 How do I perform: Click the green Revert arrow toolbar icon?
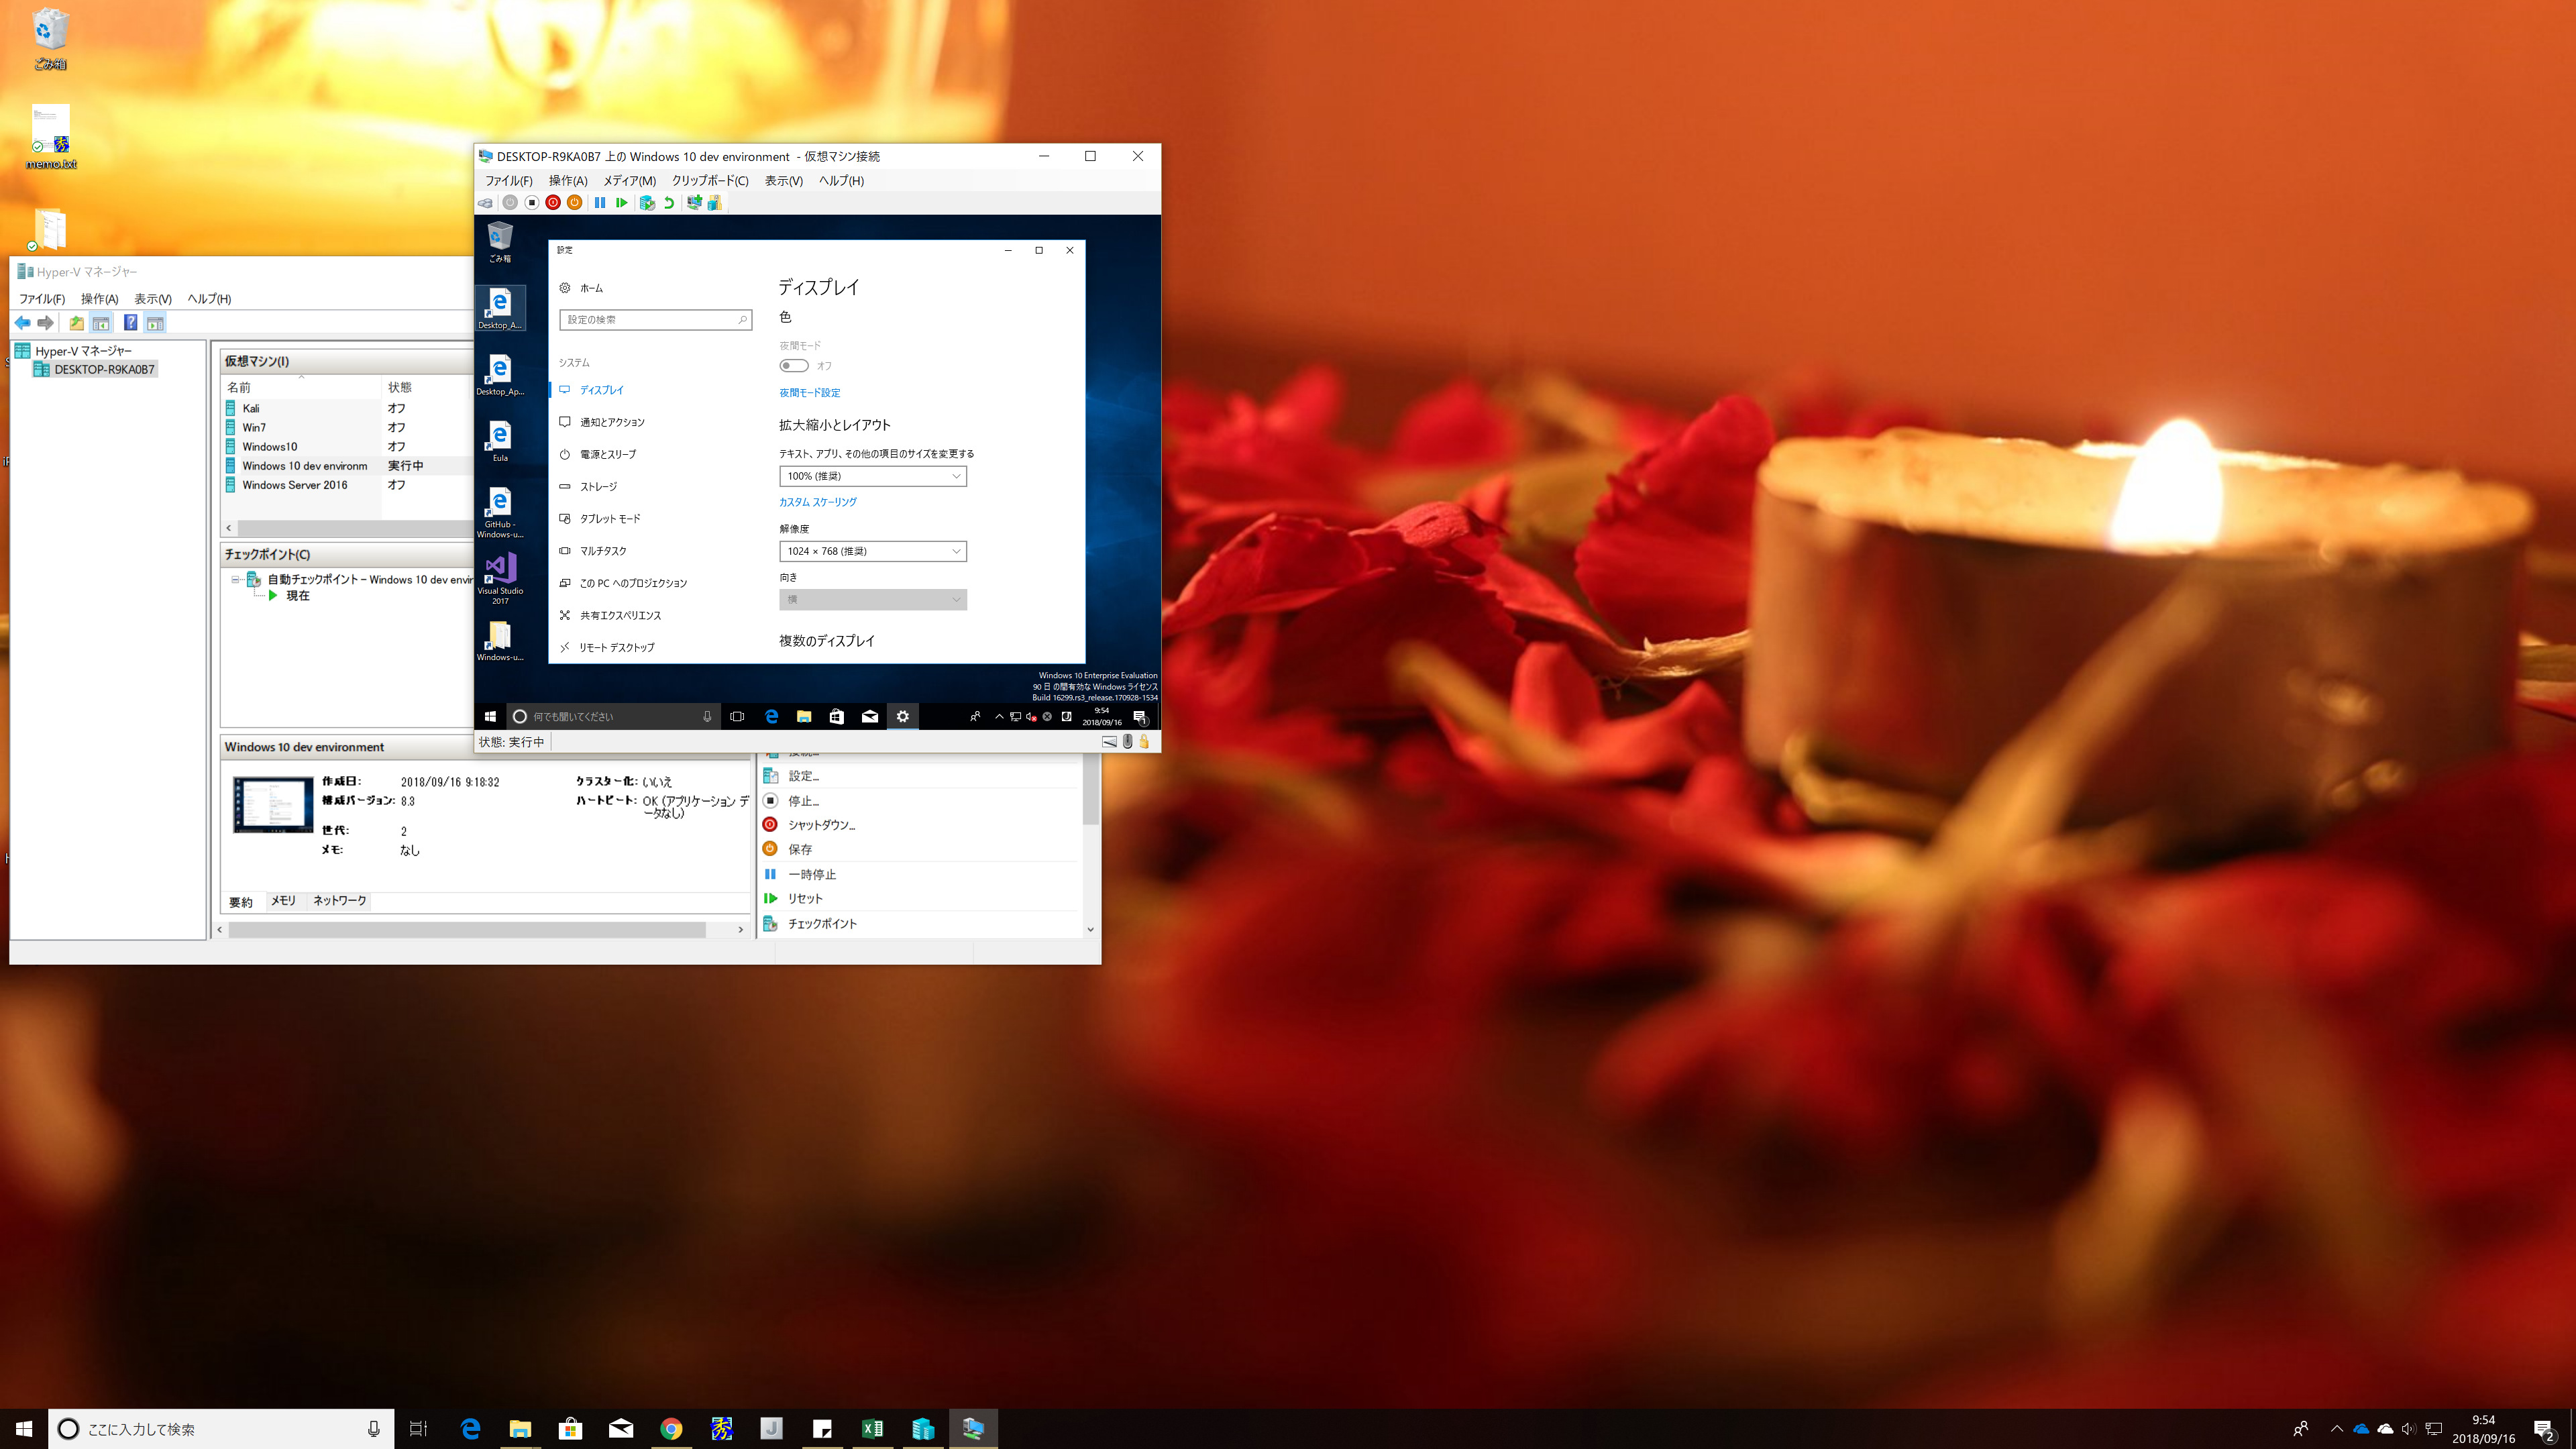669,203
